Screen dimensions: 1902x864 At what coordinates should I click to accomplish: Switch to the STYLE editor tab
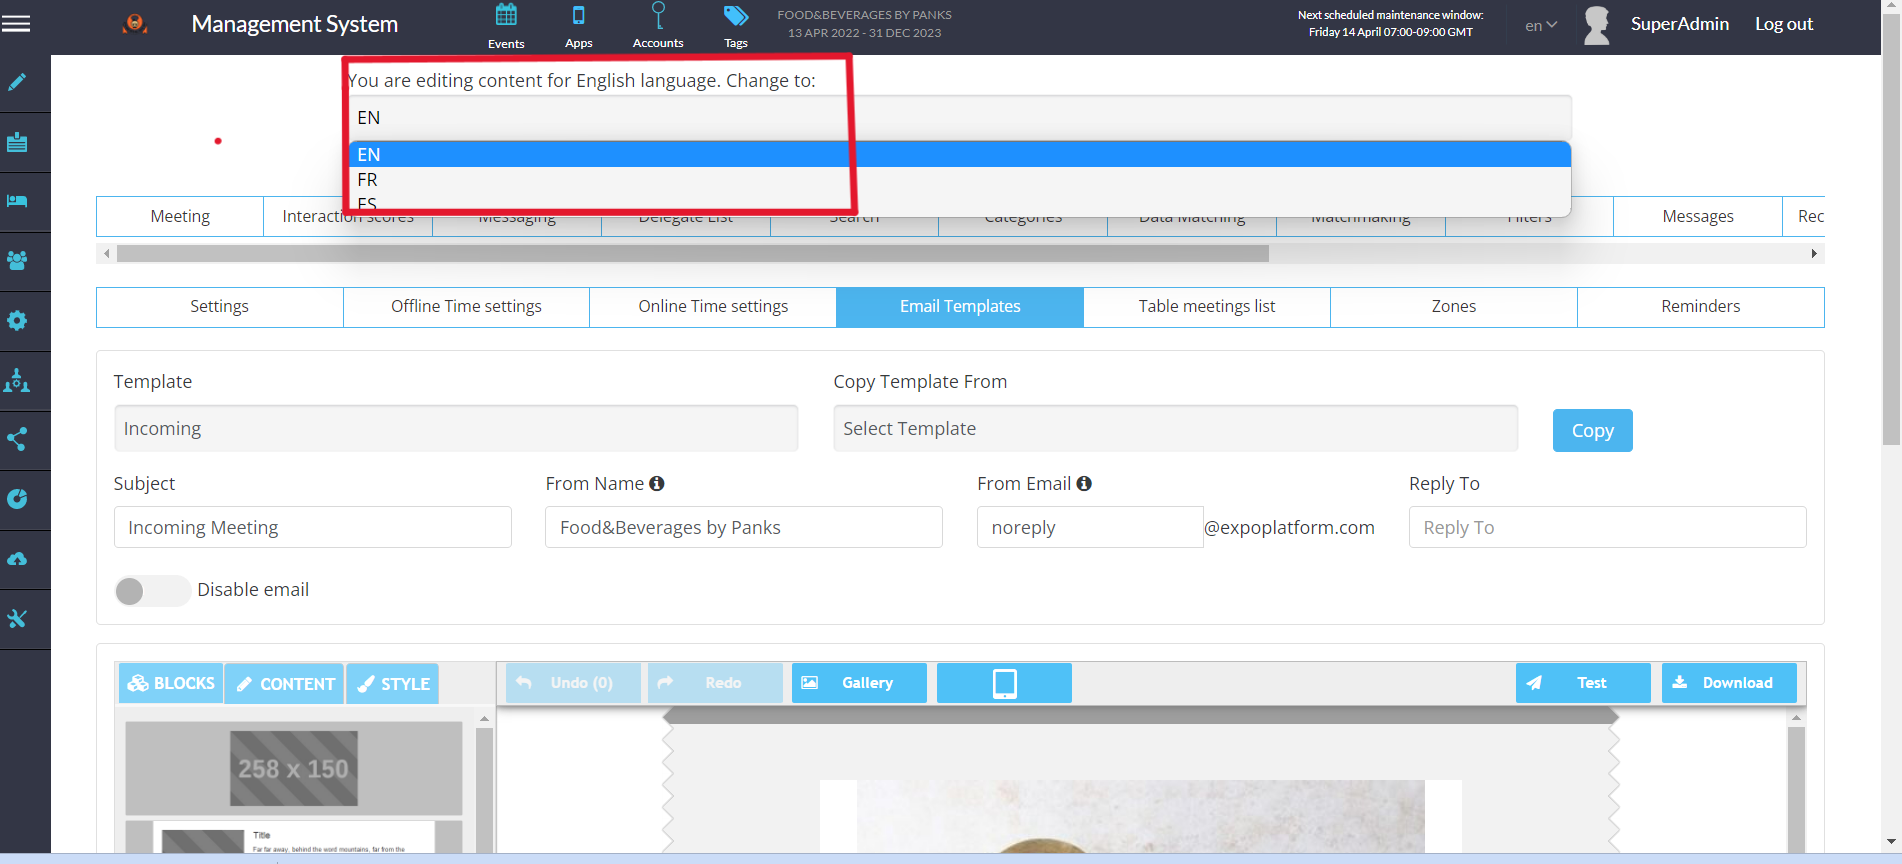pos(393,684)
